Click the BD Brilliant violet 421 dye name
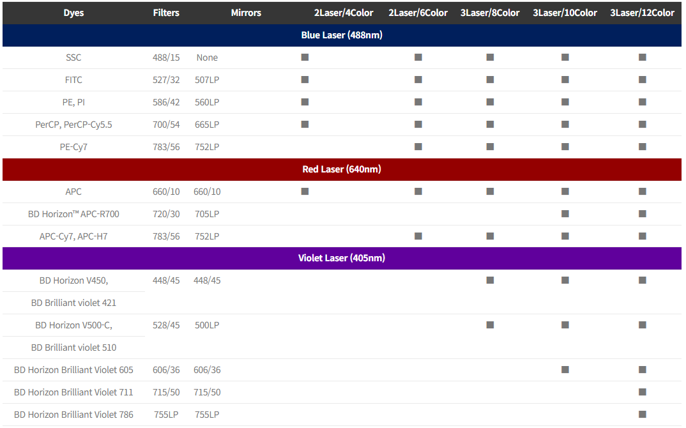Screen dimensions: 686x428 (74, 303)
